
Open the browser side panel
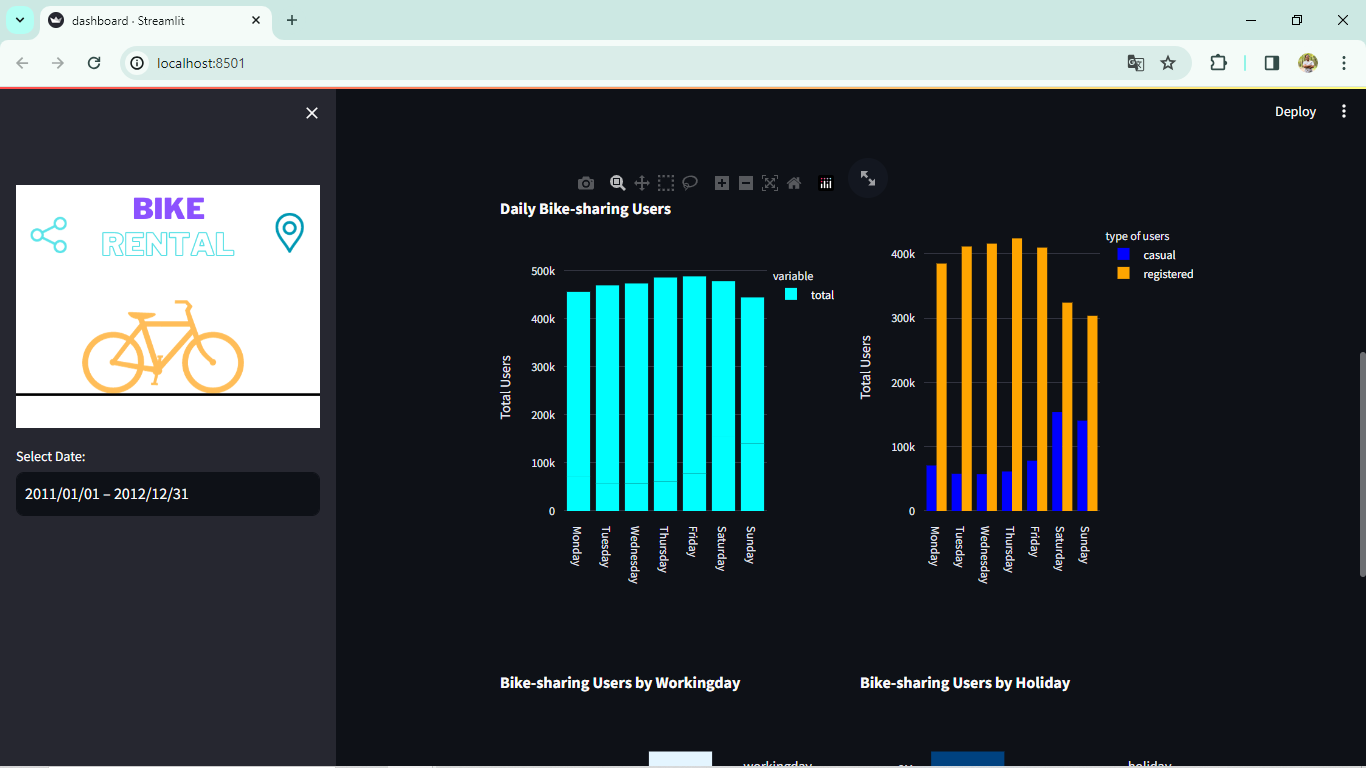pos(1272,63)
